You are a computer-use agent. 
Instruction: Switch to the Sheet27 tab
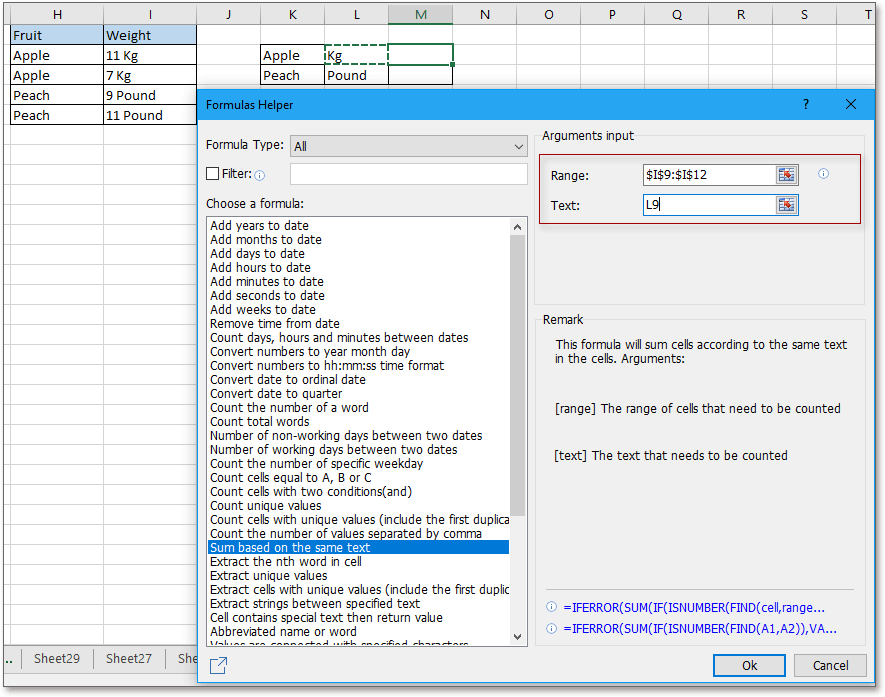(129, 658)
